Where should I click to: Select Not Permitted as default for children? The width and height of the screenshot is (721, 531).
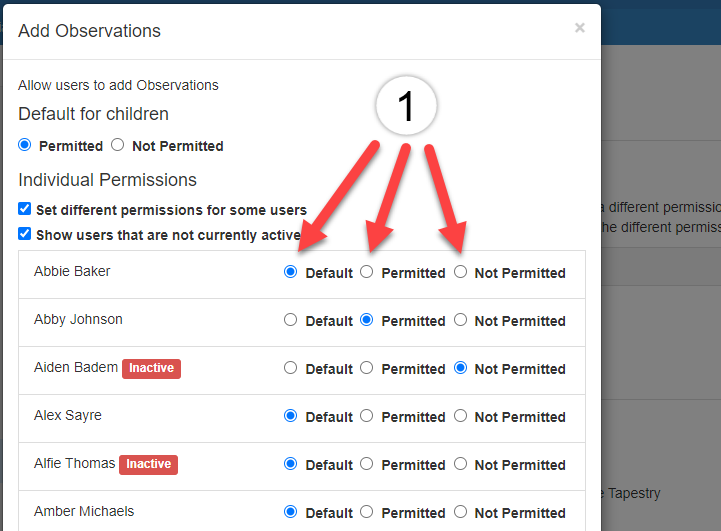[118, 145]
